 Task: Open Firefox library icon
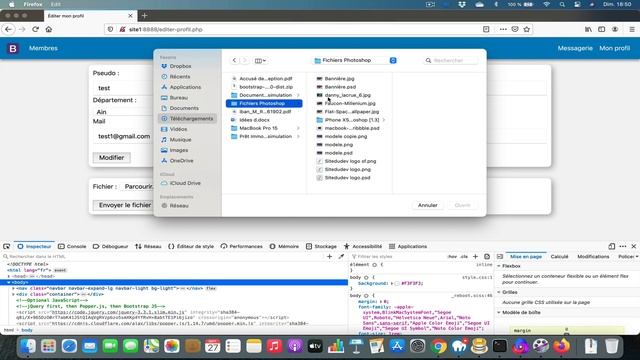point(588,29)
